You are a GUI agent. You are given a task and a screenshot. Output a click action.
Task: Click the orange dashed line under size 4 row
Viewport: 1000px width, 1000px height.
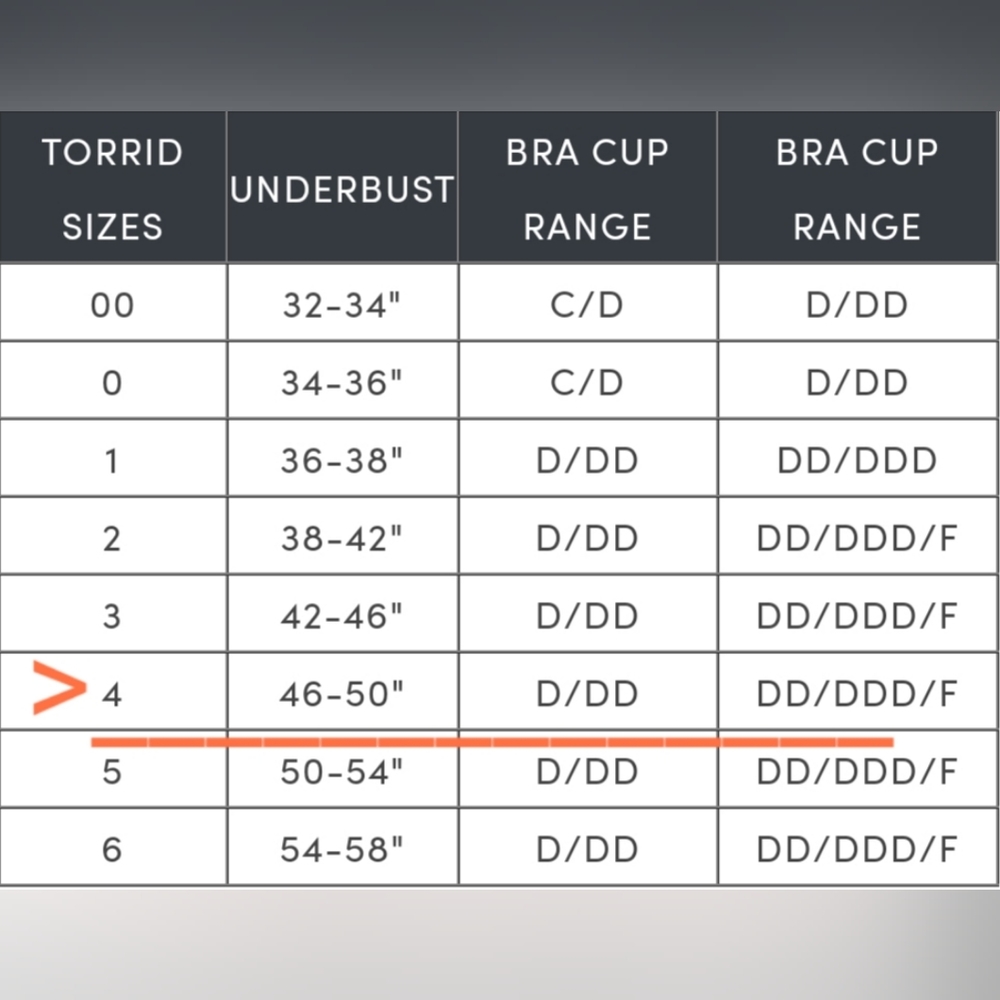(x=490, y=742)
